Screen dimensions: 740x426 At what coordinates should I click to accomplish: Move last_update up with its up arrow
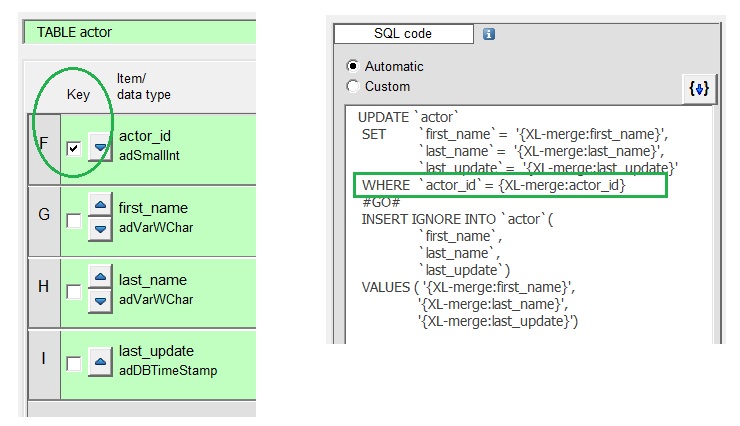pyautogui.click(x=100, y=362)
